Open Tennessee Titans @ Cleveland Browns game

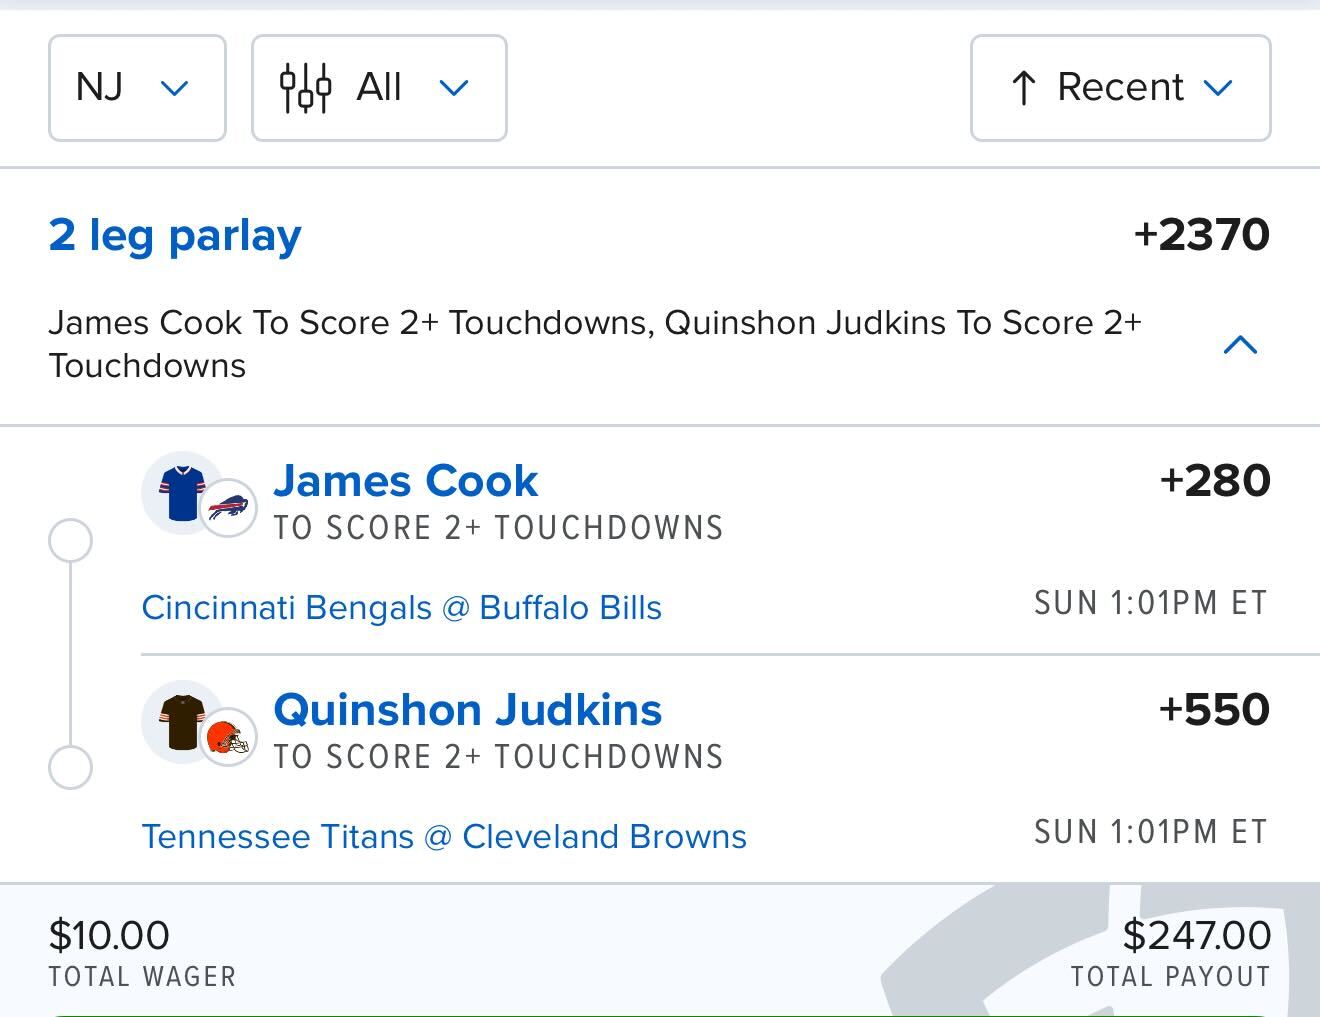444,837
